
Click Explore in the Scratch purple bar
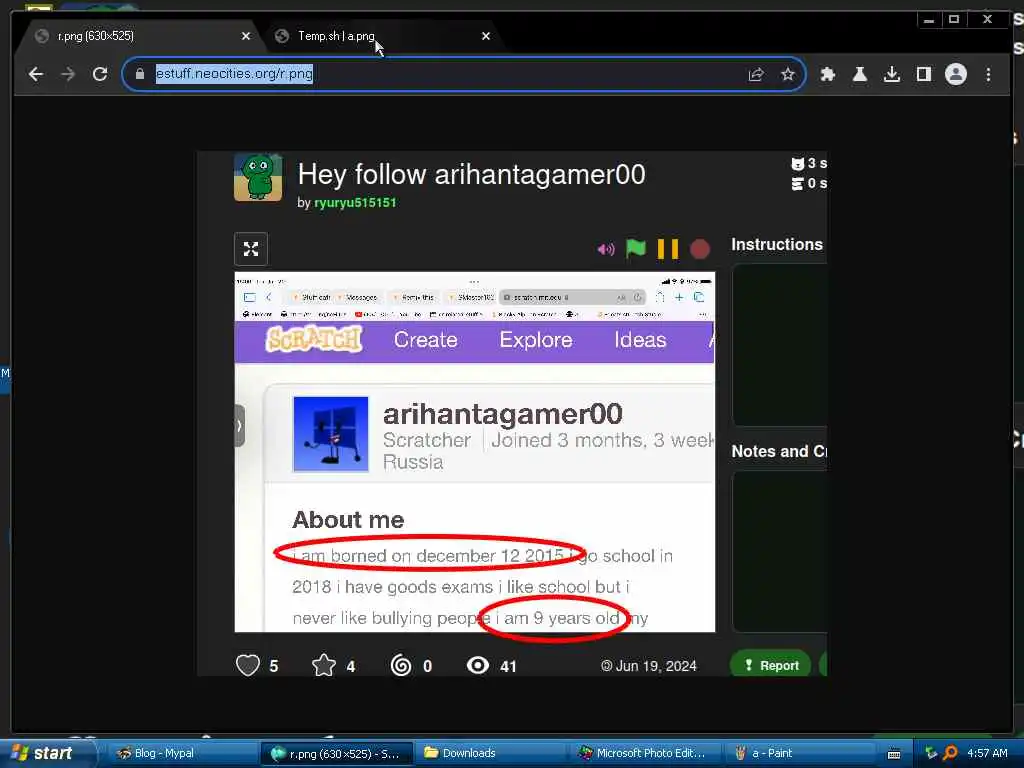[536, 340]
